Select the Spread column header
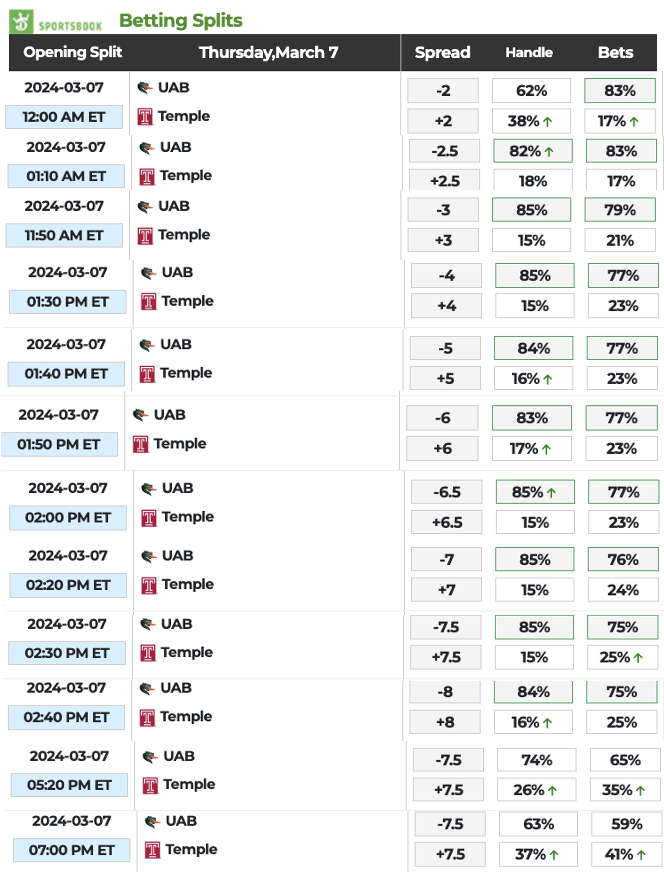Screen dimensions: 664x878 (x=442, y=53)
